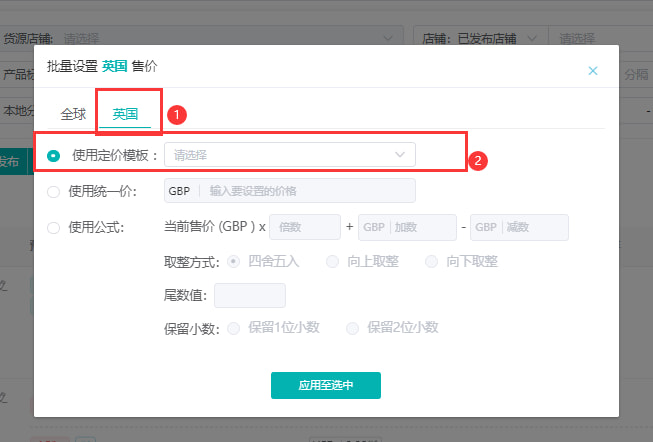Switch to the 英国 tab
The image size is (653, 442).
tap(125, 114)
